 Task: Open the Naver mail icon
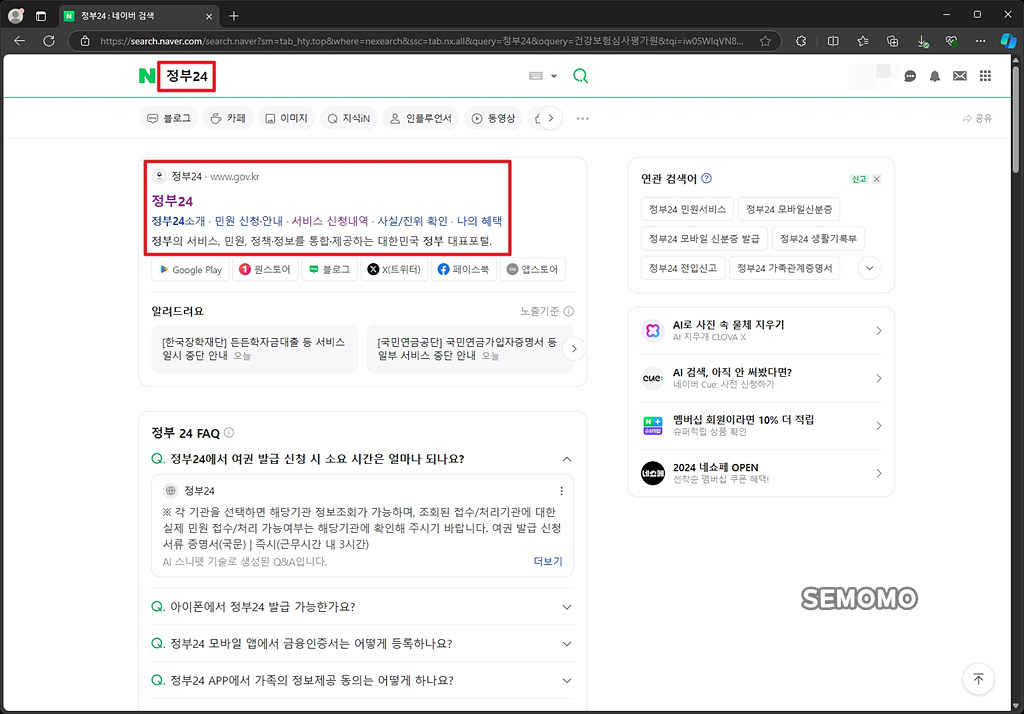click(959, 76)
